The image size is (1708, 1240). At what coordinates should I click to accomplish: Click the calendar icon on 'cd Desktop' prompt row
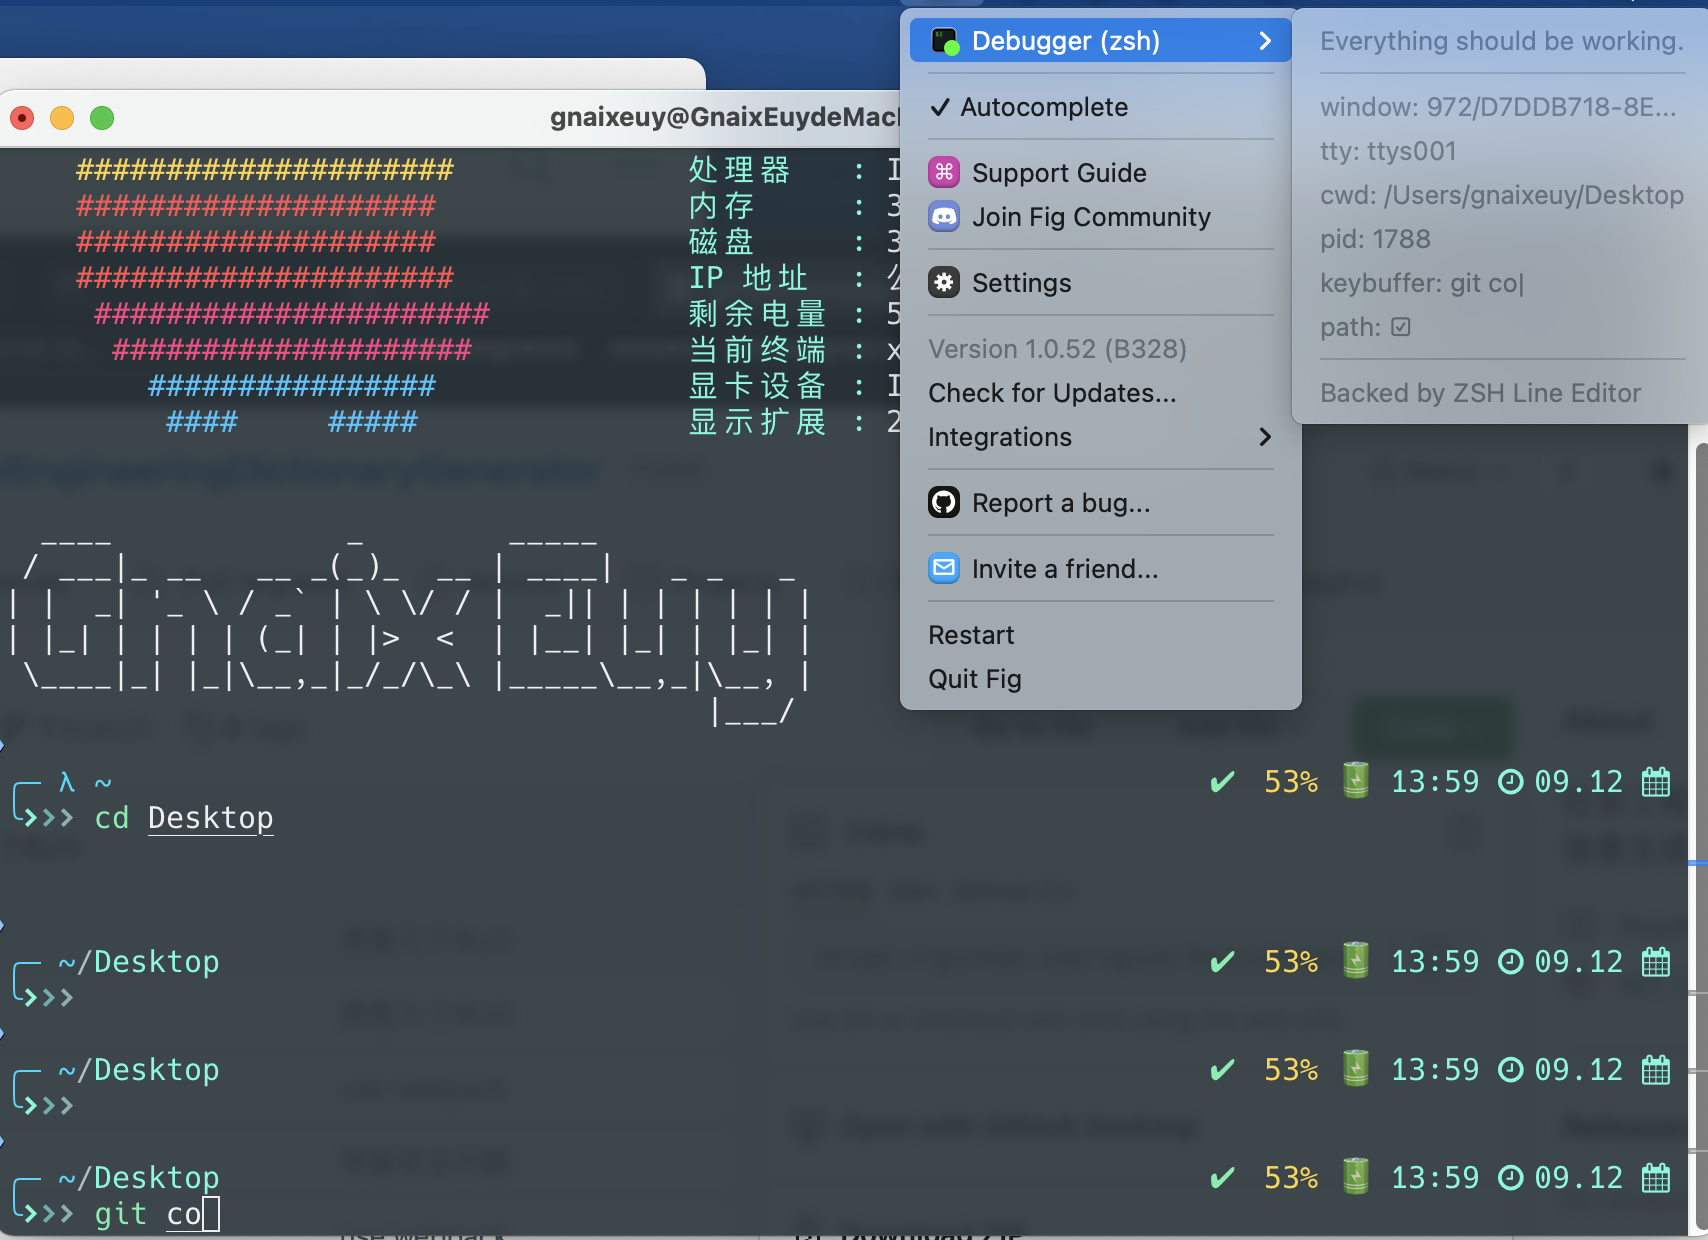point(1656,782)
